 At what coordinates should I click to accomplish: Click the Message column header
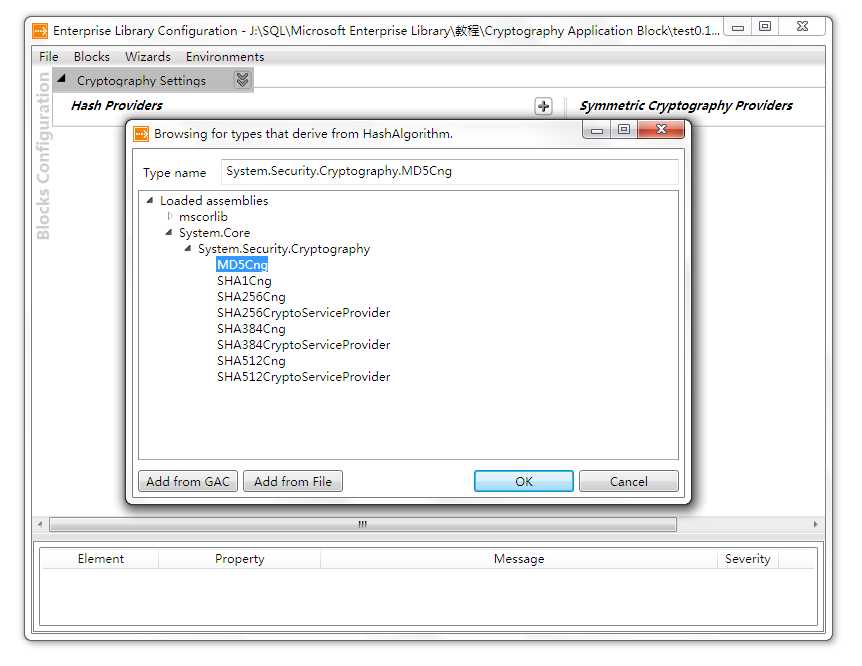pos(519,559)
